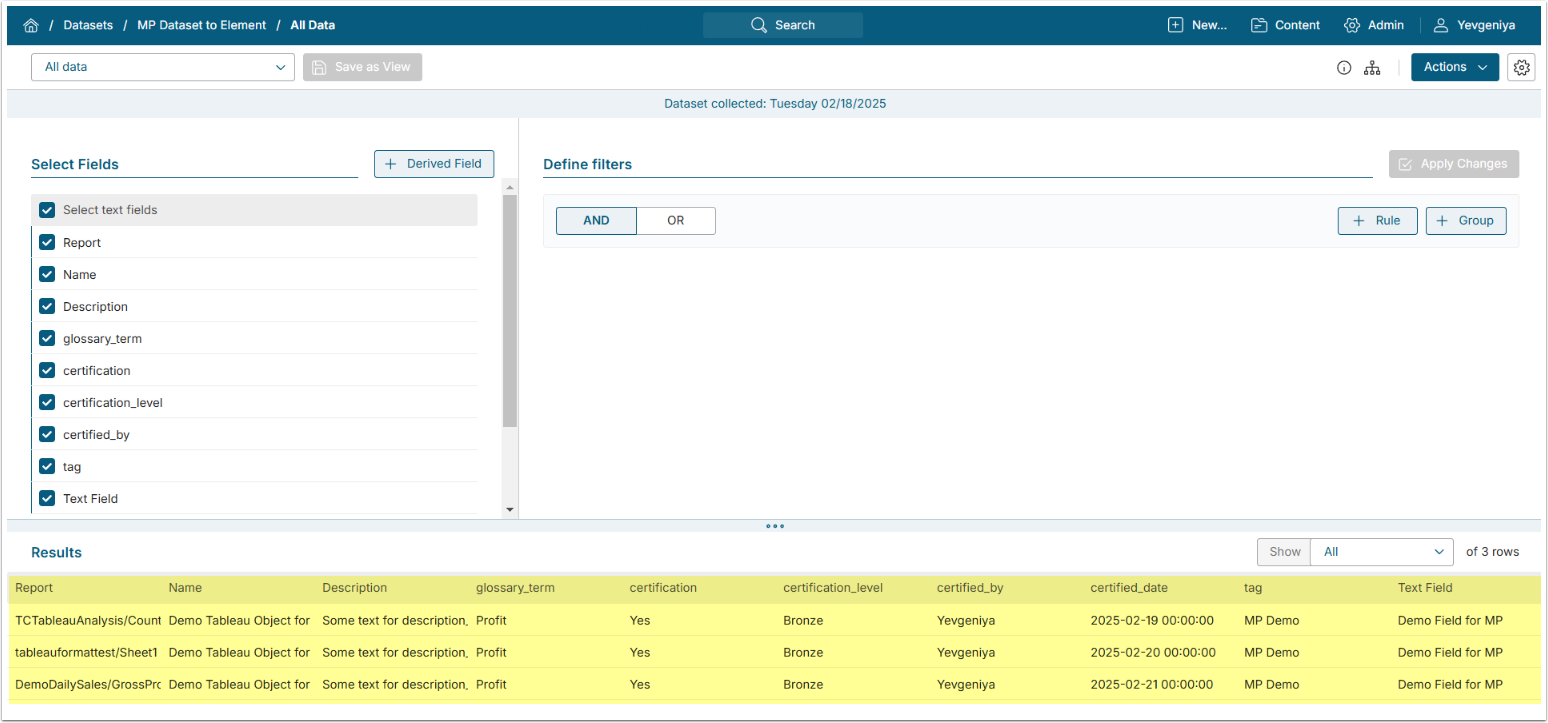Open the Actions dropdown menu
Image resolution: width=1548 pixels, height=723 pixels.
click(1454, 67)
